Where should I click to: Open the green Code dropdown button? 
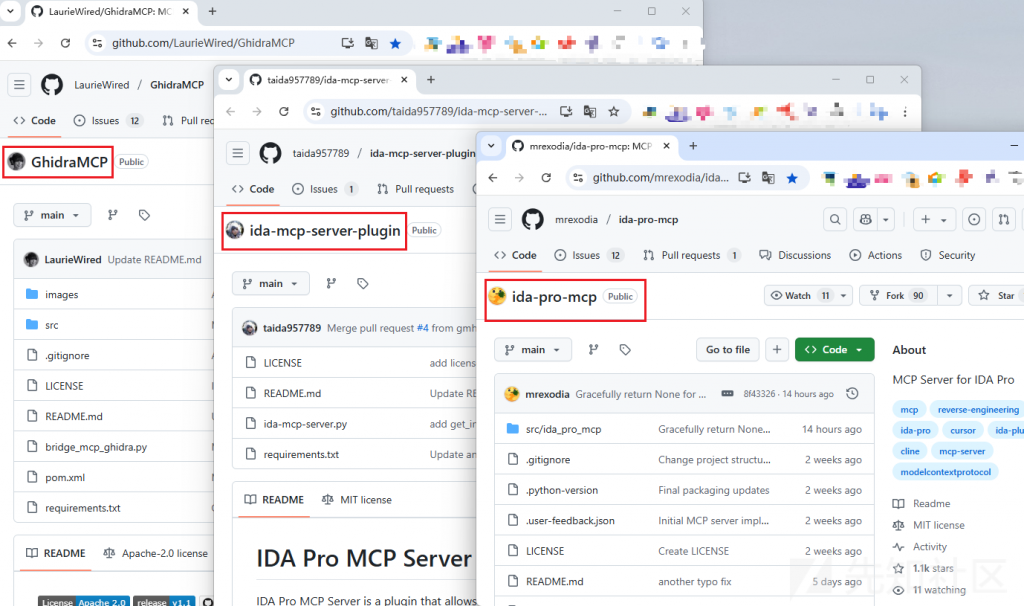834,350
